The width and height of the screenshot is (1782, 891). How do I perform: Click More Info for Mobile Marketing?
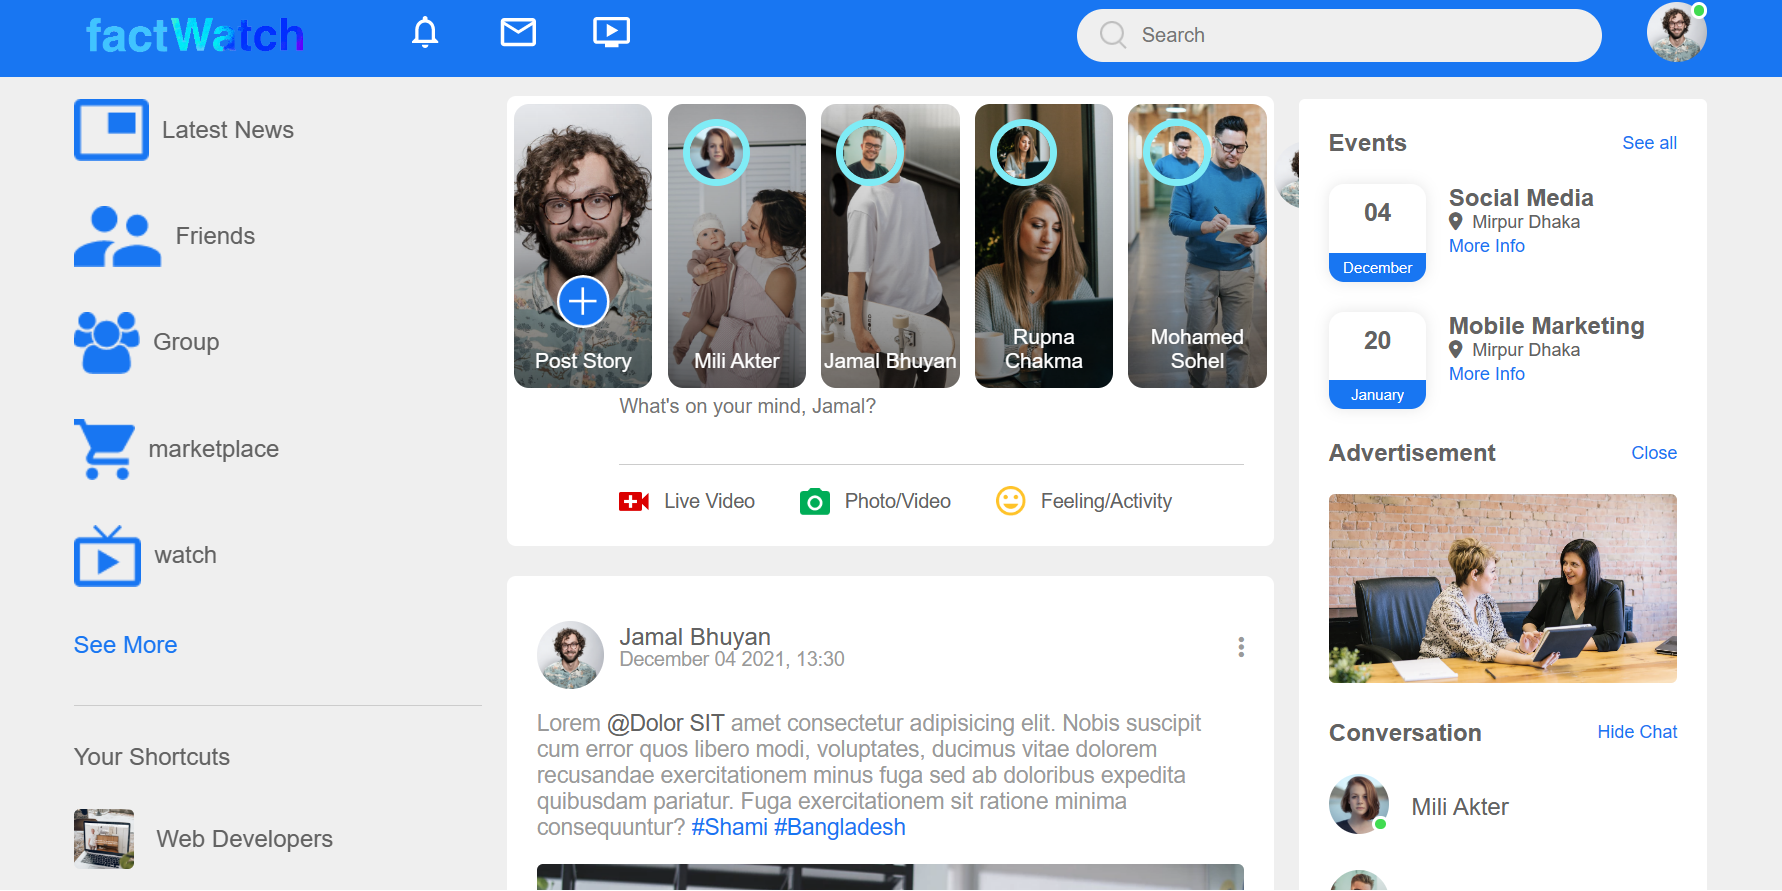point(1487,374)
